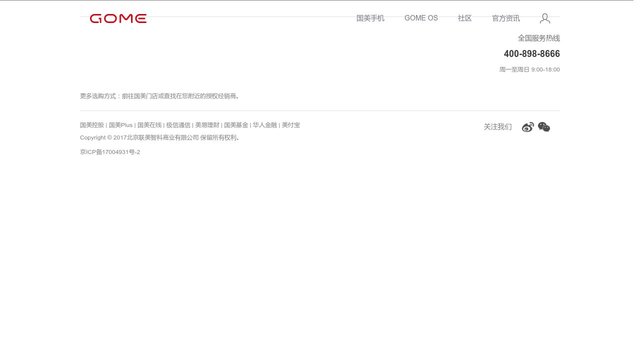Follow the 极信通信 footer link

[x=178, y=125]
